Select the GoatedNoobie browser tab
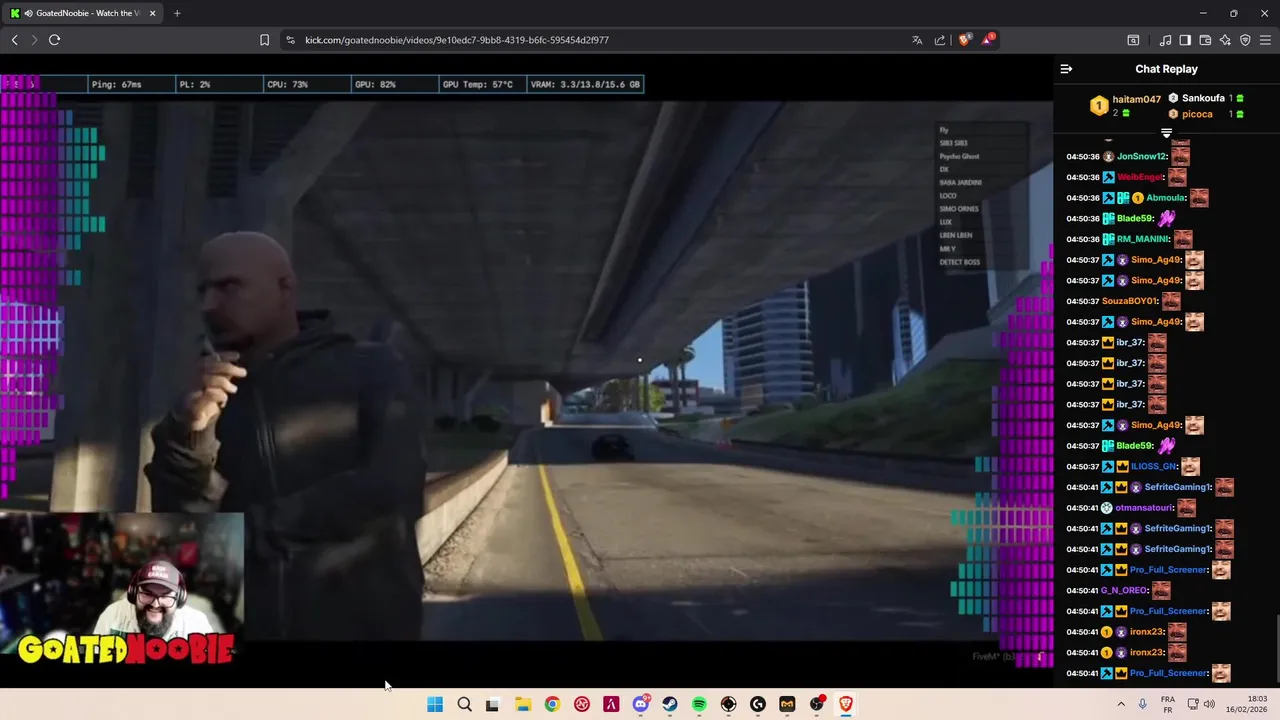The image size is (1280, 720). (85, 13)
